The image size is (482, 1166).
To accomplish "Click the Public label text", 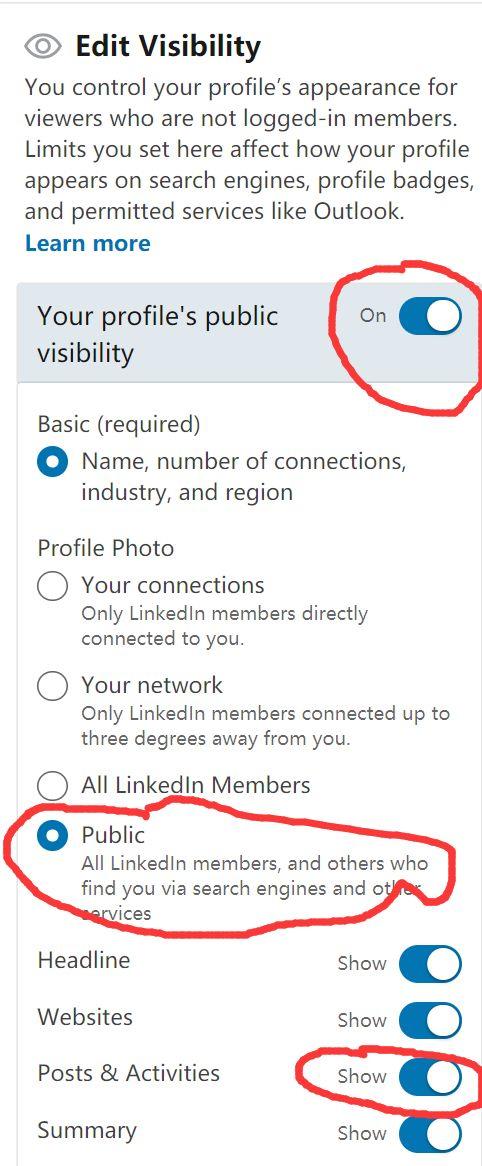I will pos(113,834).
